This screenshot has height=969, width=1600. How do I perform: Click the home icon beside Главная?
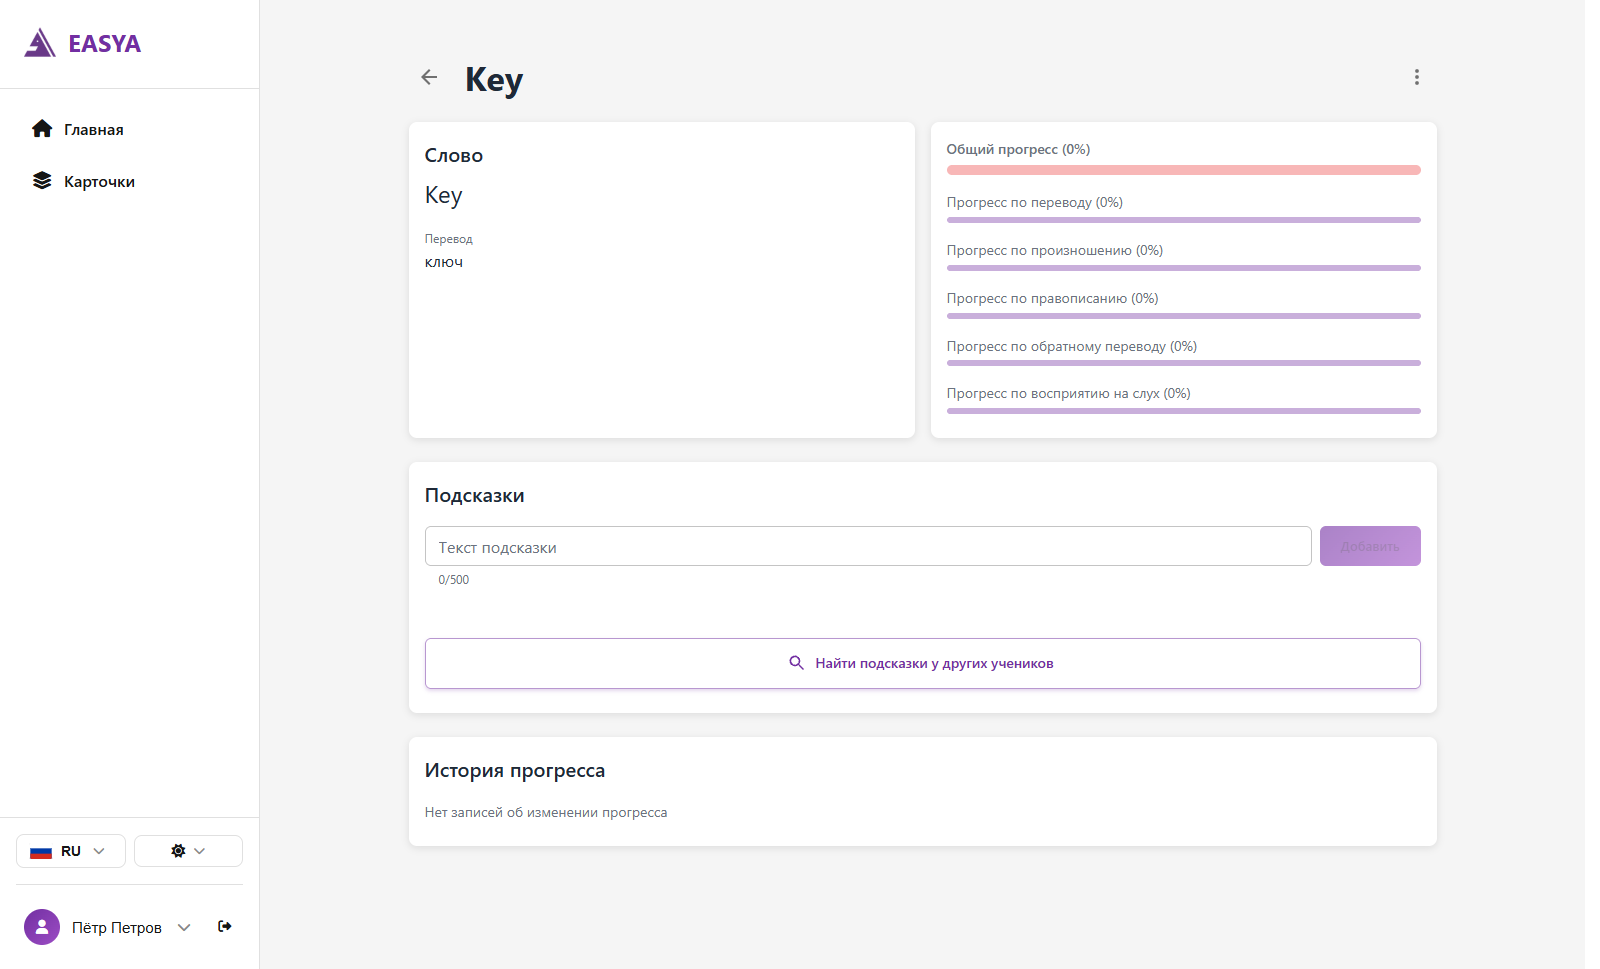point(42,129)
